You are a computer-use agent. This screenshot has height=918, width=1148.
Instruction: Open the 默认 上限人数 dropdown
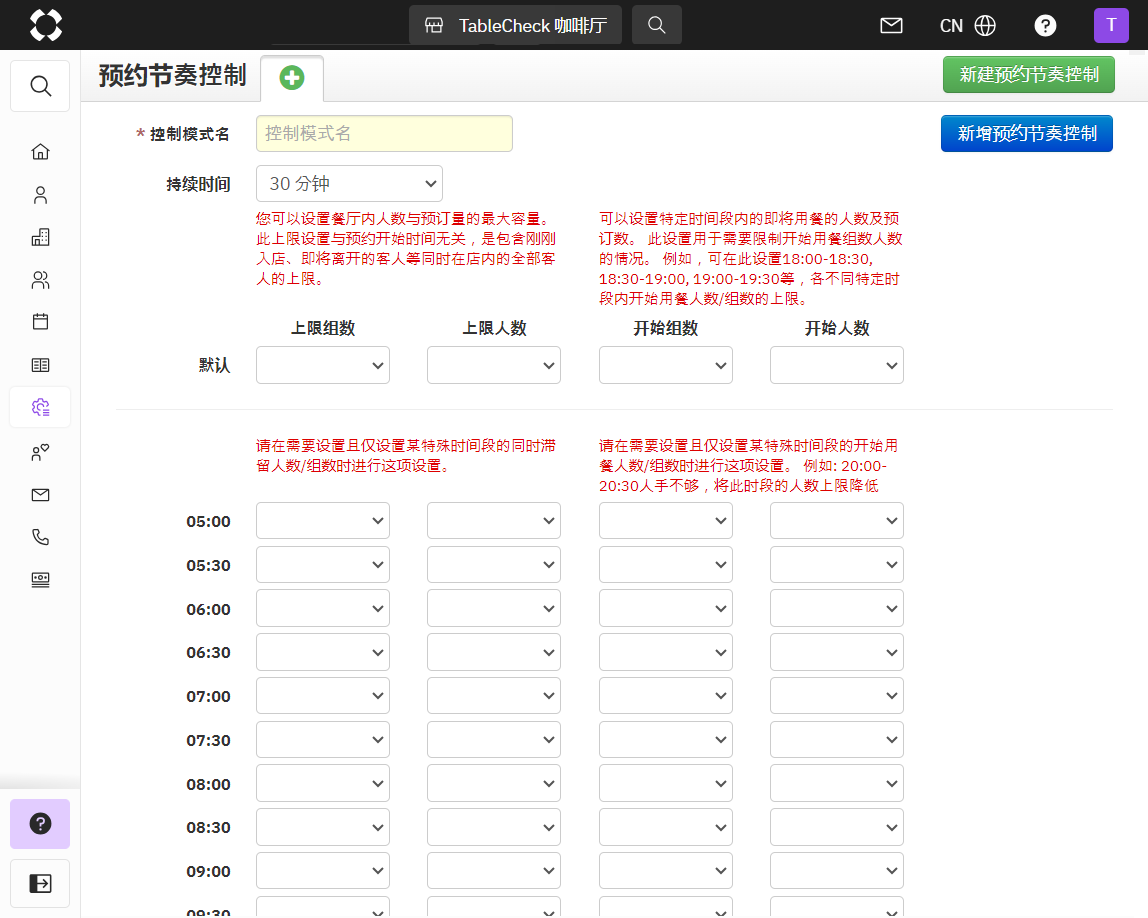pyautogui.click(x=494, y=365)
